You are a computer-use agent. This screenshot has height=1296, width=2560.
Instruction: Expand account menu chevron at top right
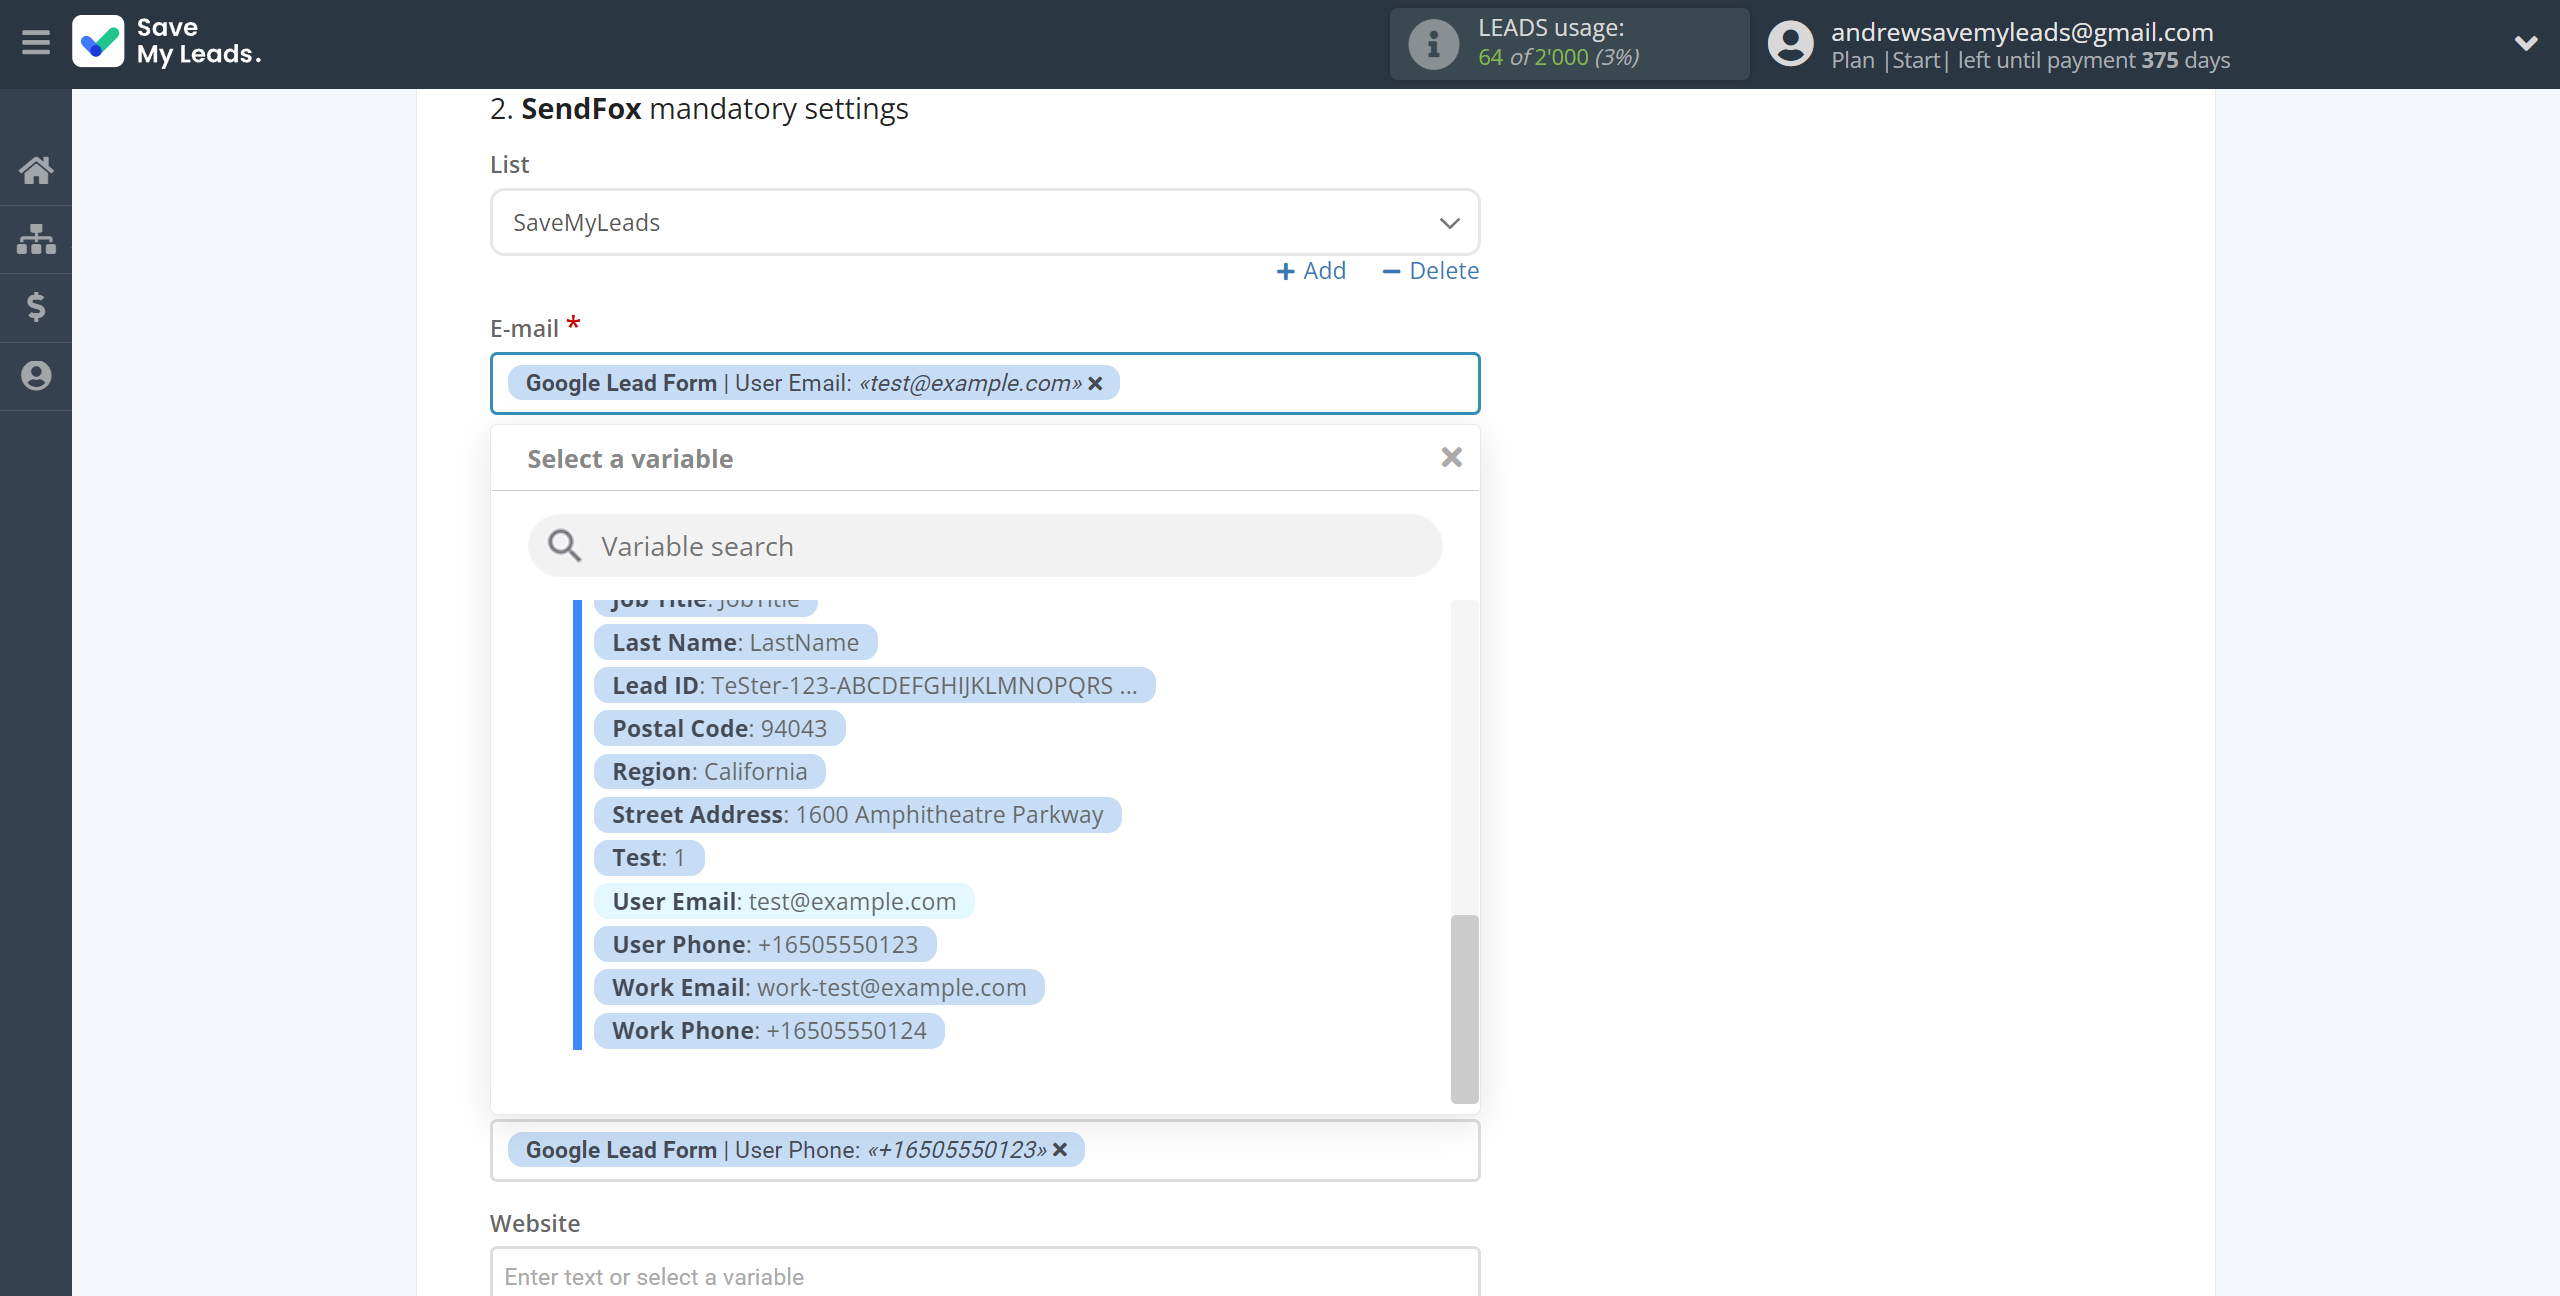tap(2525, 43)
